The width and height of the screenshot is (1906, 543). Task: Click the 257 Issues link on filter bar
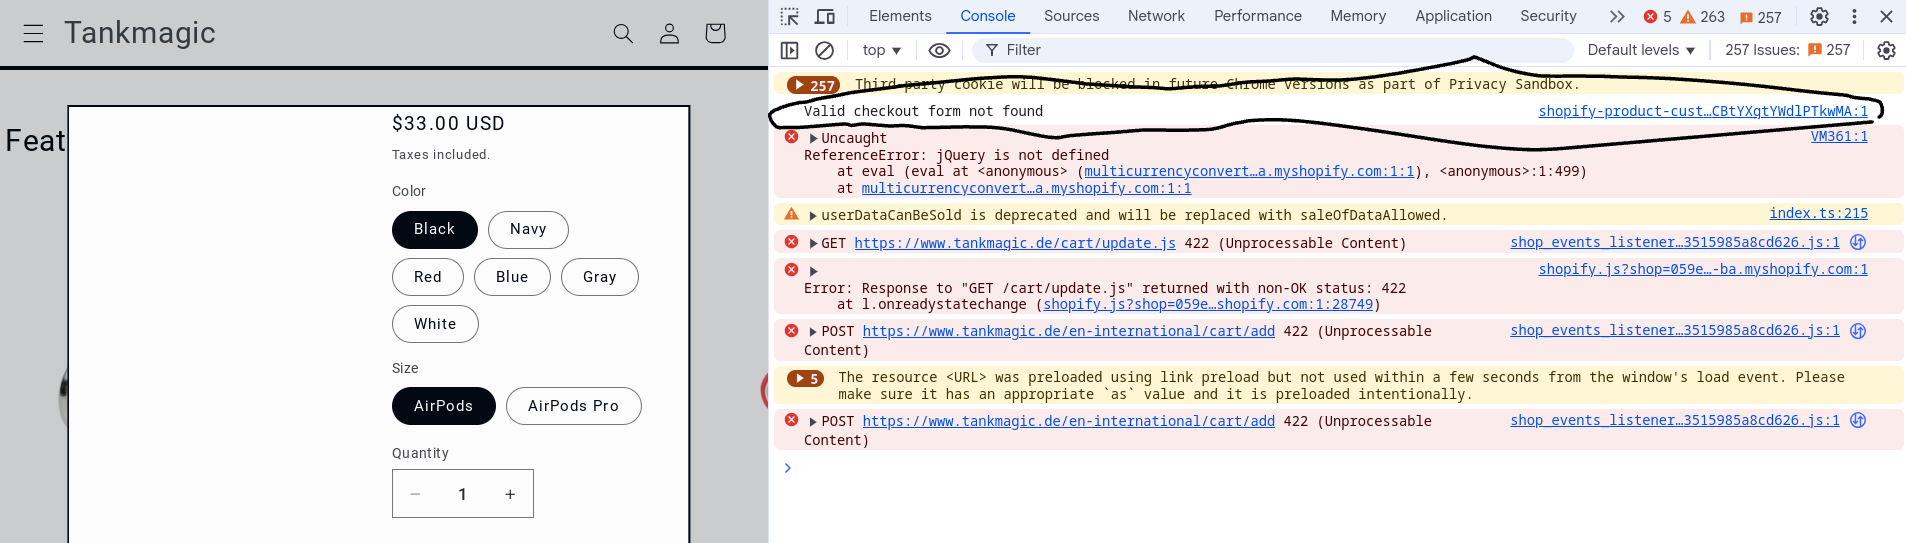point(1788,50)
